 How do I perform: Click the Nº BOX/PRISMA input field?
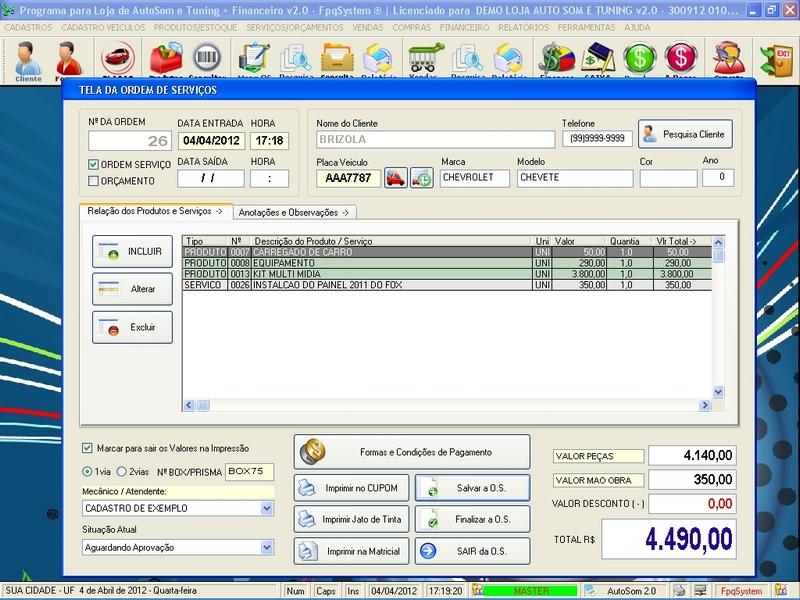click(249, 471)
